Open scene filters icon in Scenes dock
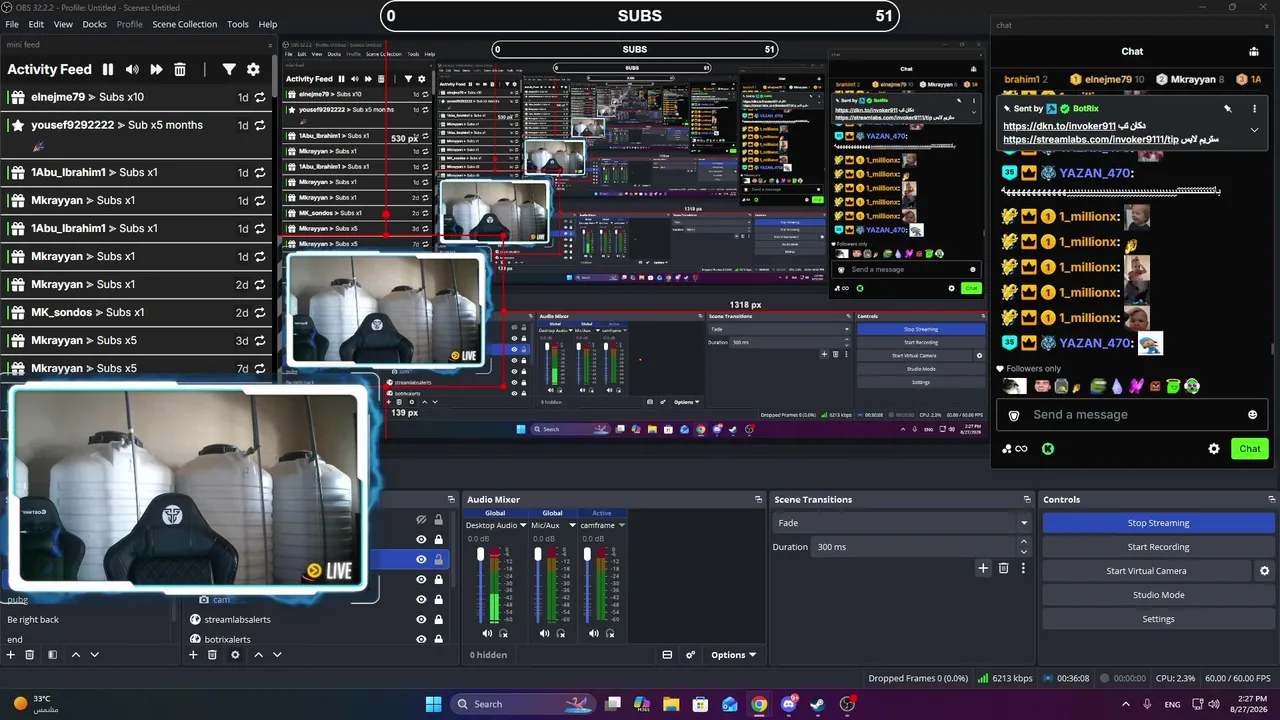 pos(52,655)
